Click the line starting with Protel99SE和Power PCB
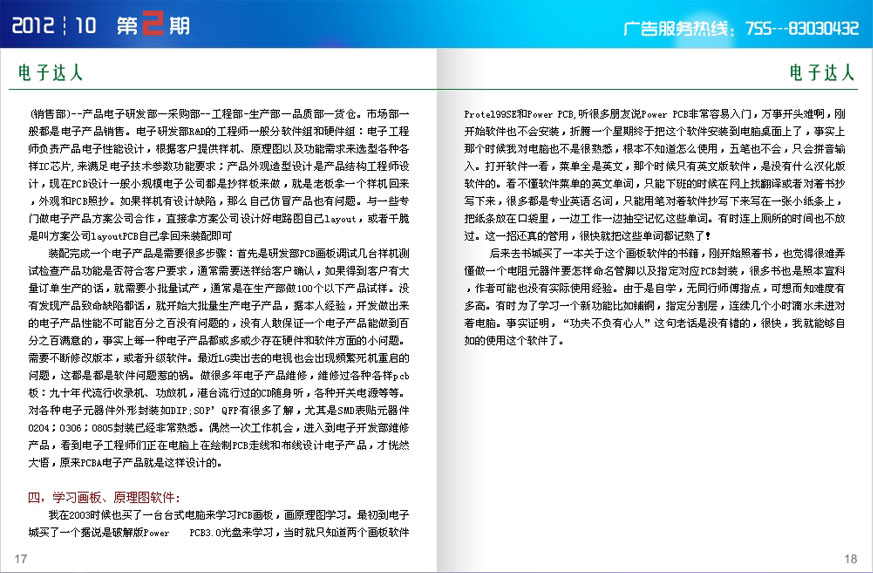This screenshot has width=873, height=573. [655, 114]
